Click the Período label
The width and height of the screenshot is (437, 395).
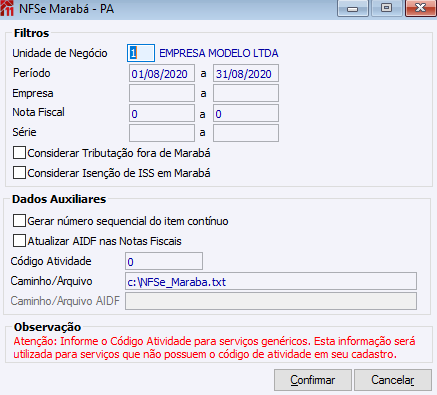coord(32,73)
